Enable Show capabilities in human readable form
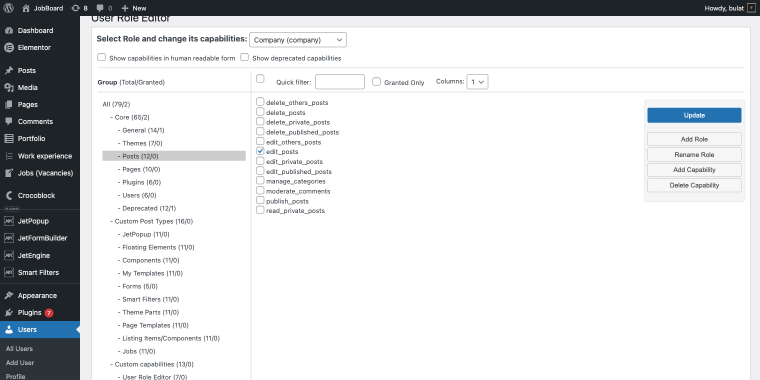Screen dimensions: 760x380 pyautogui.click(x=101, y=57)
